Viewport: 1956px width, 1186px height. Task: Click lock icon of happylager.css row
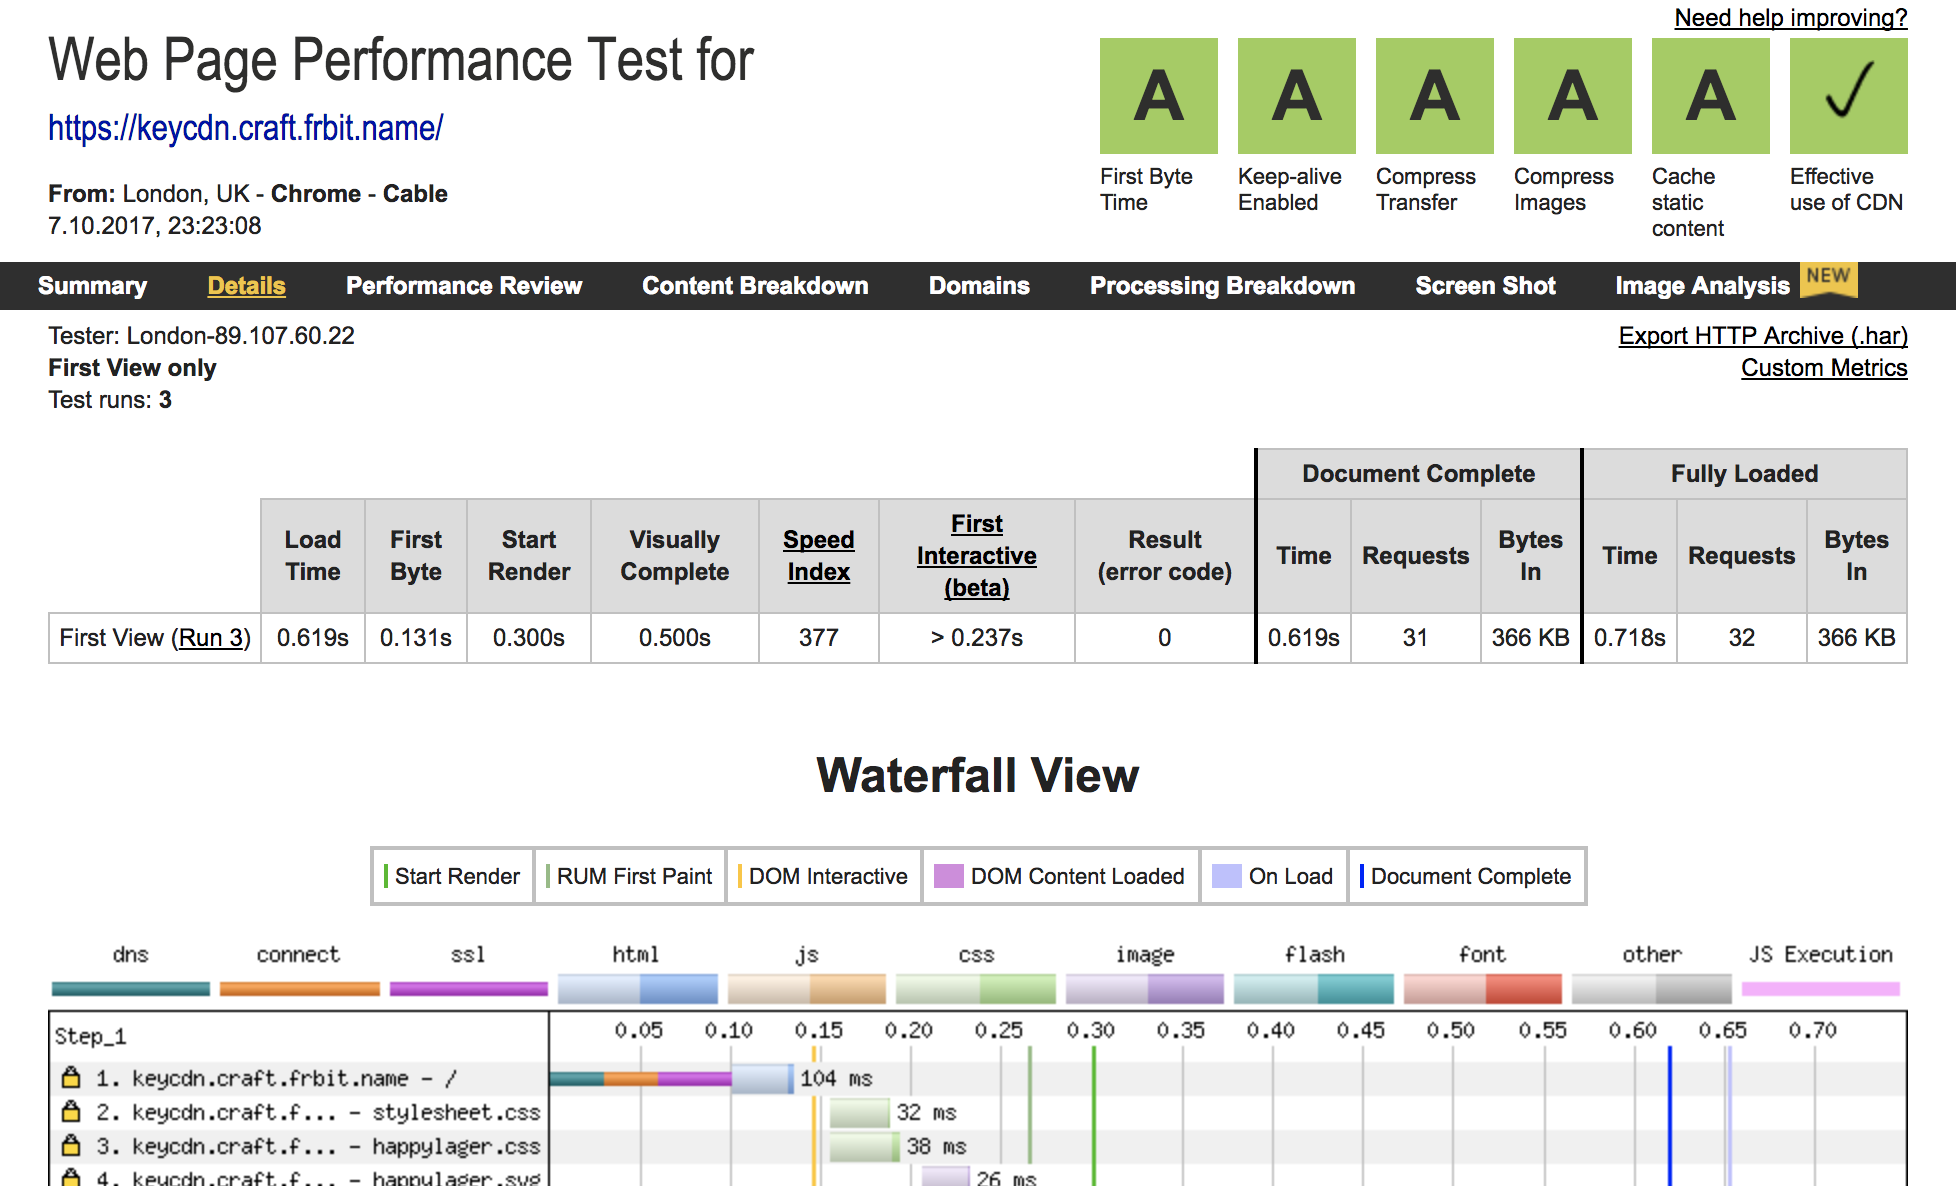click(71, 1145)
